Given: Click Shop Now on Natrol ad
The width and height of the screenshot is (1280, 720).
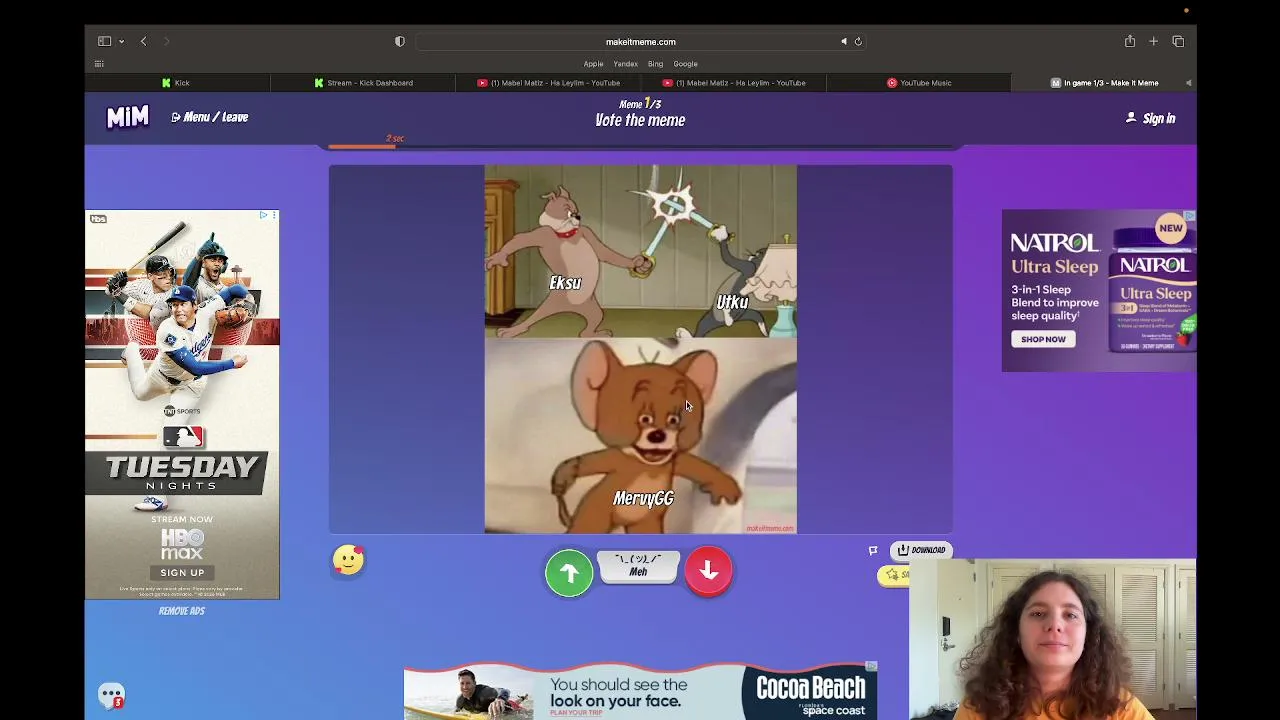Looking at the screenshot, I should pyautogui.click(x=1043, y=339).
